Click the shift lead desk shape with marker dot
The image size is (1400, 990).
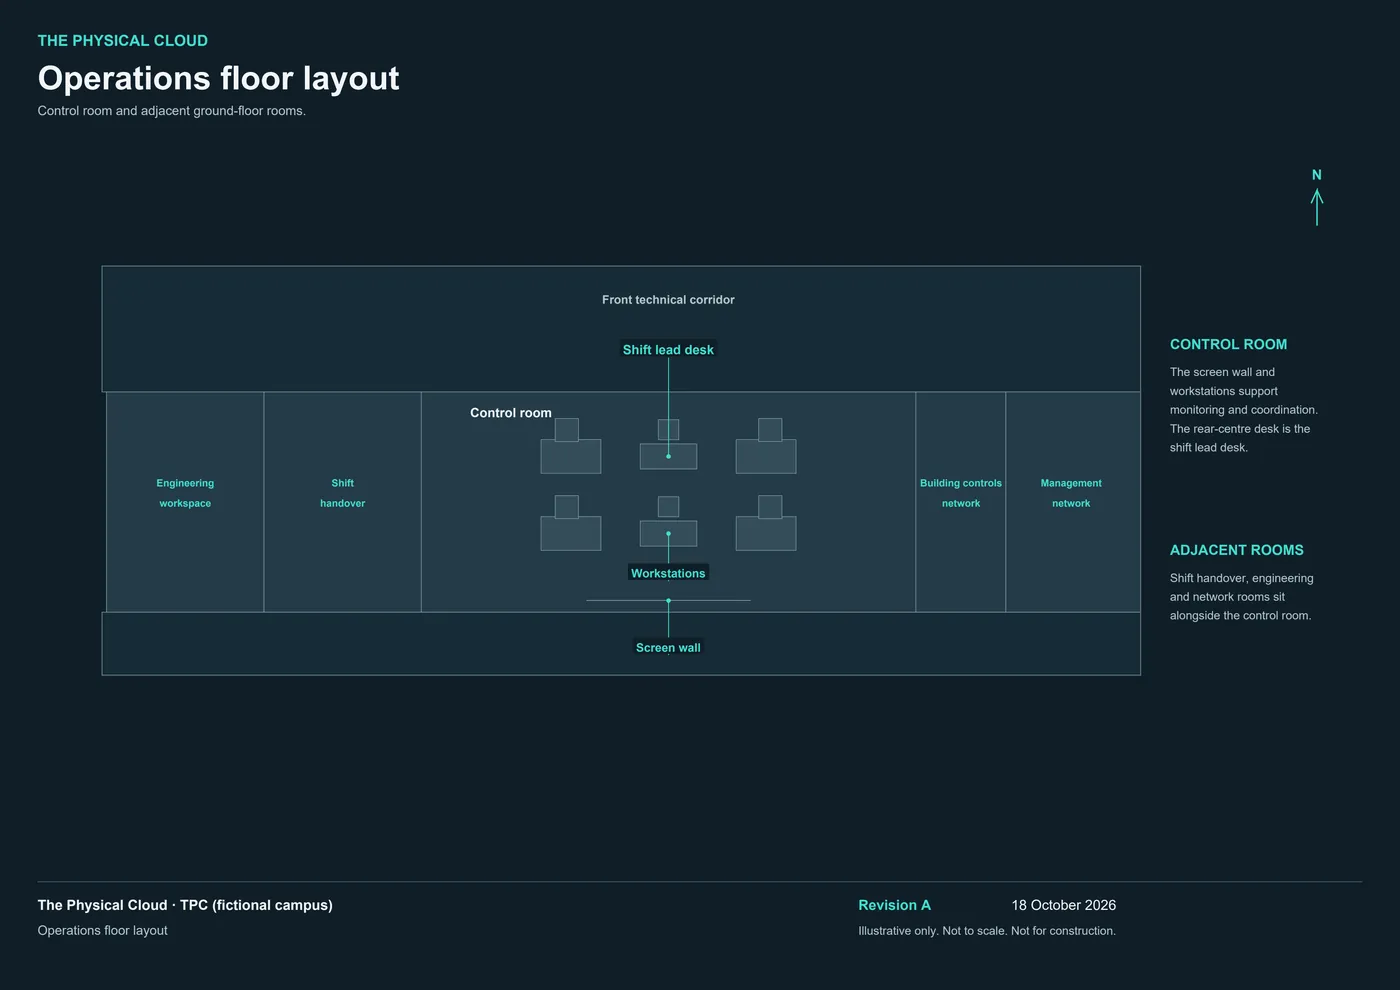coord(668,457)
